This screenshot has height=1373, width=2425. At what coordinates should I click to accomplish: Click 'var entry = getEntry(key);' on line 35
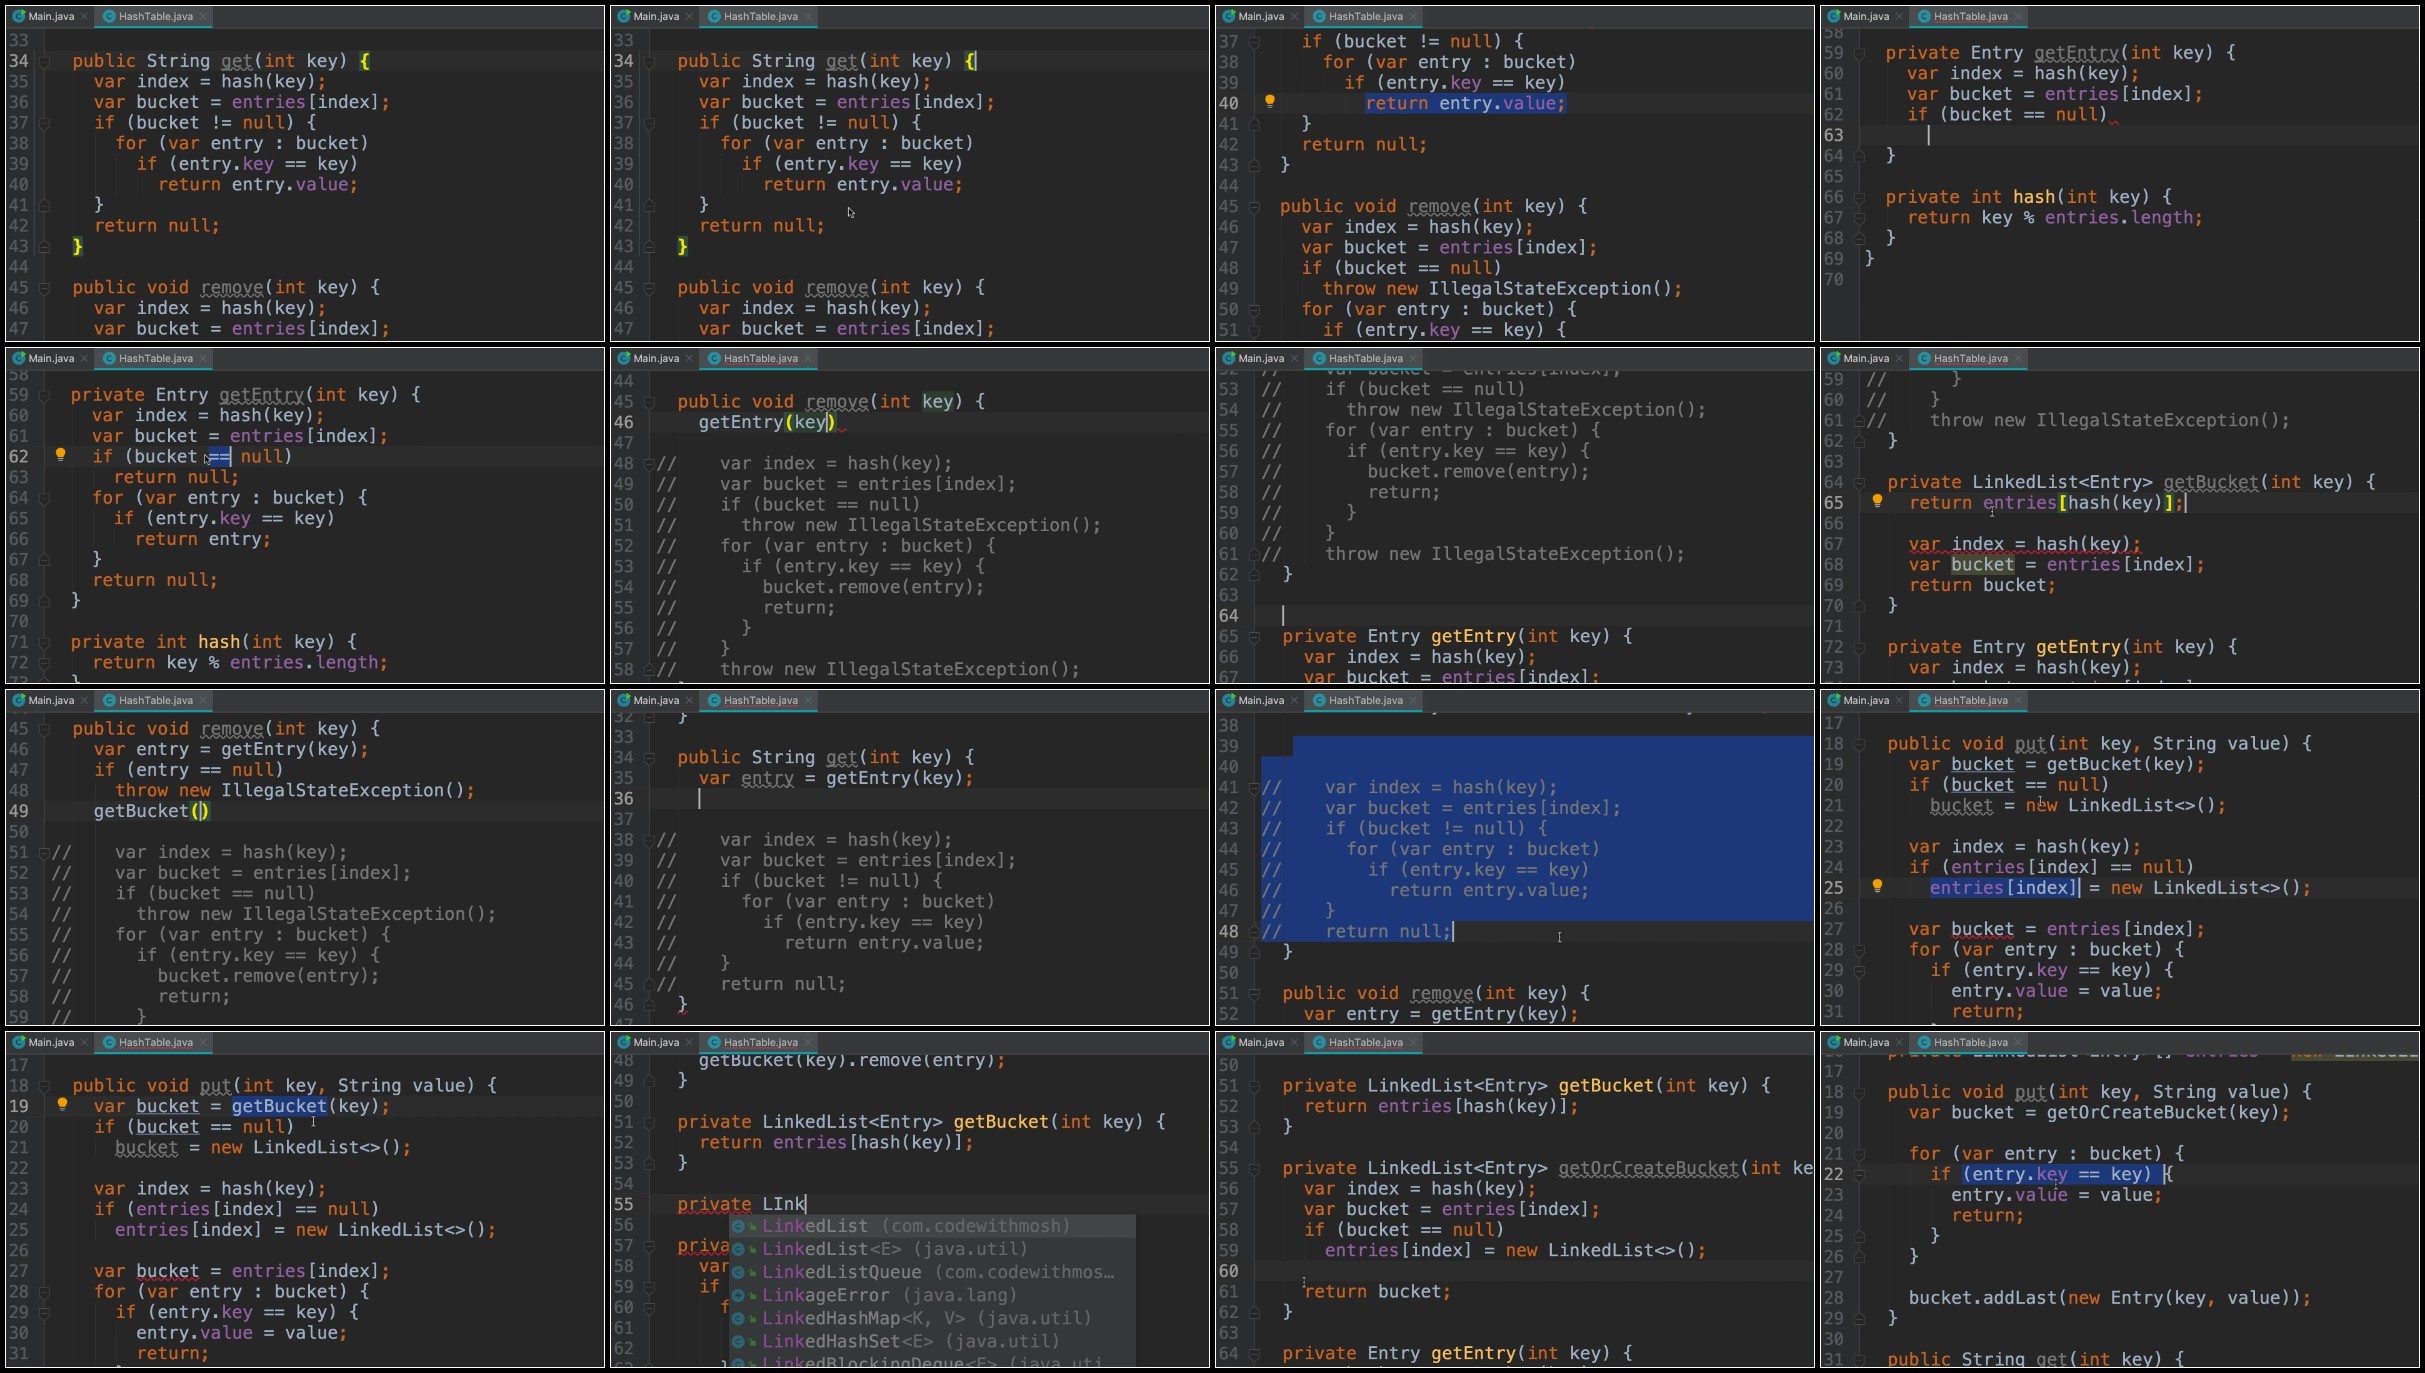pos(836,778)
